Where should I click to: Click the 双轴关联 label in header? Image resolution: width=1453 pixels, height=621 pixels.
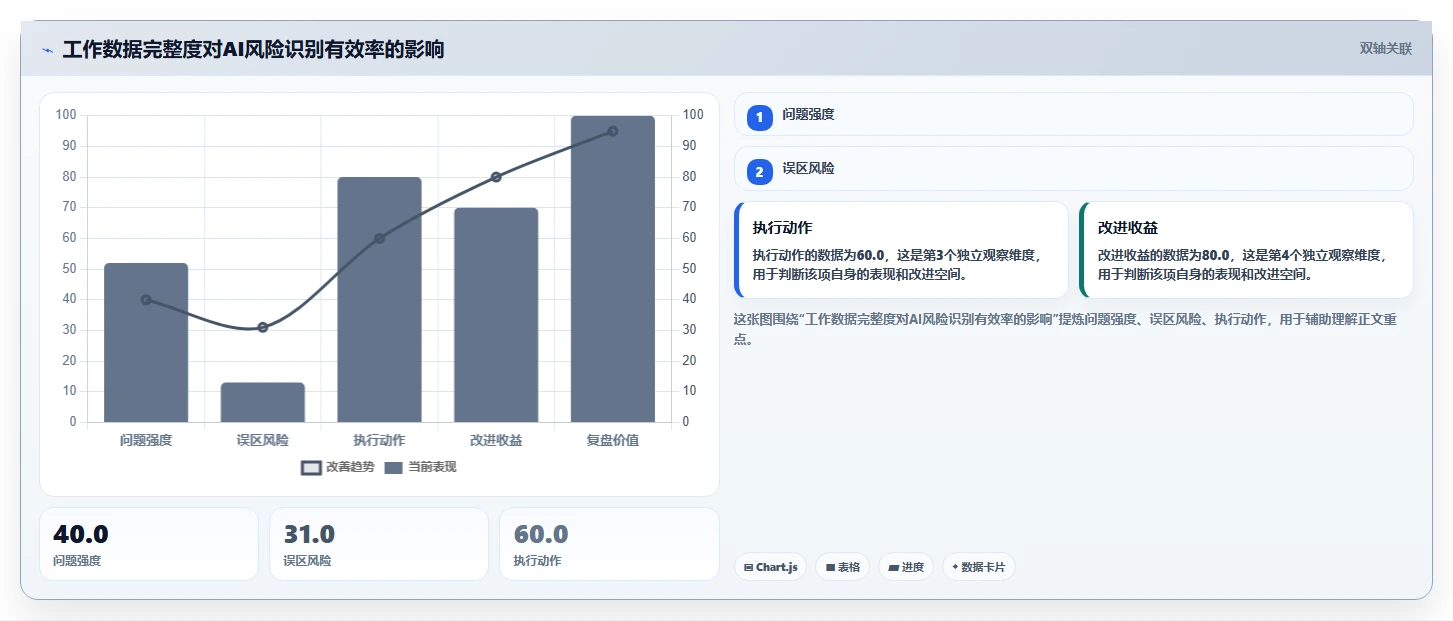[x=1385, y=48]
